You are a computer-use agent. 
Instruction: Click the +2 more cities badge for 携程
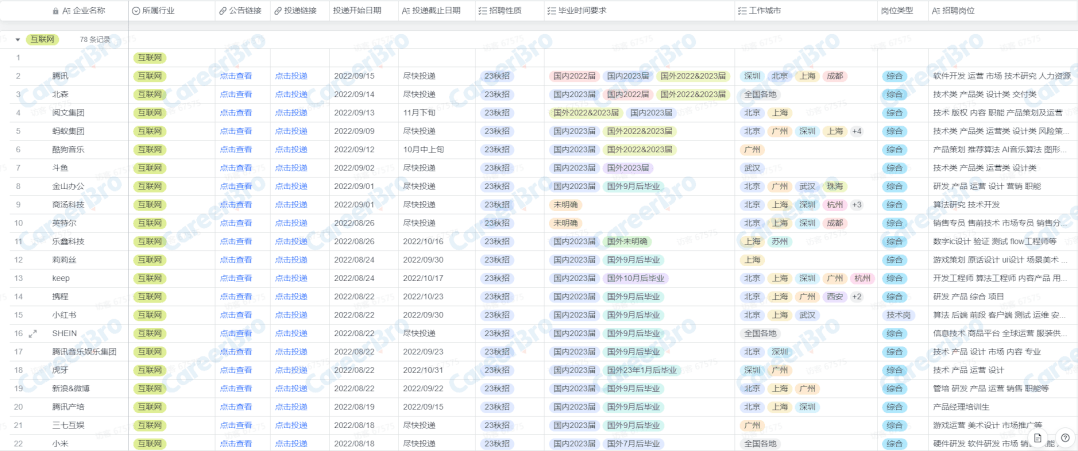tap(857, 296)
